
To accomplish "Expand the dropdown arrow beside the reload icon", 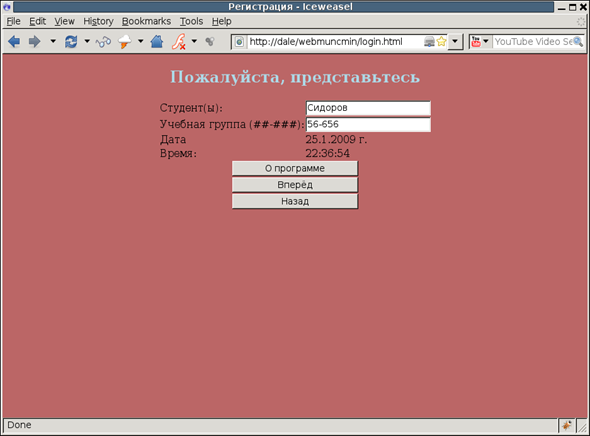I will click(x=87, y=41).
